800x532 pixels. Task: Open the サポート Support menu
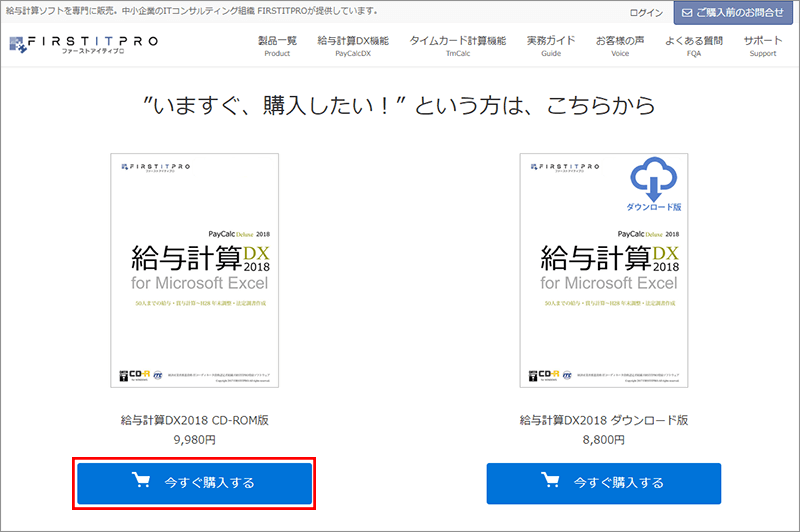763,46
